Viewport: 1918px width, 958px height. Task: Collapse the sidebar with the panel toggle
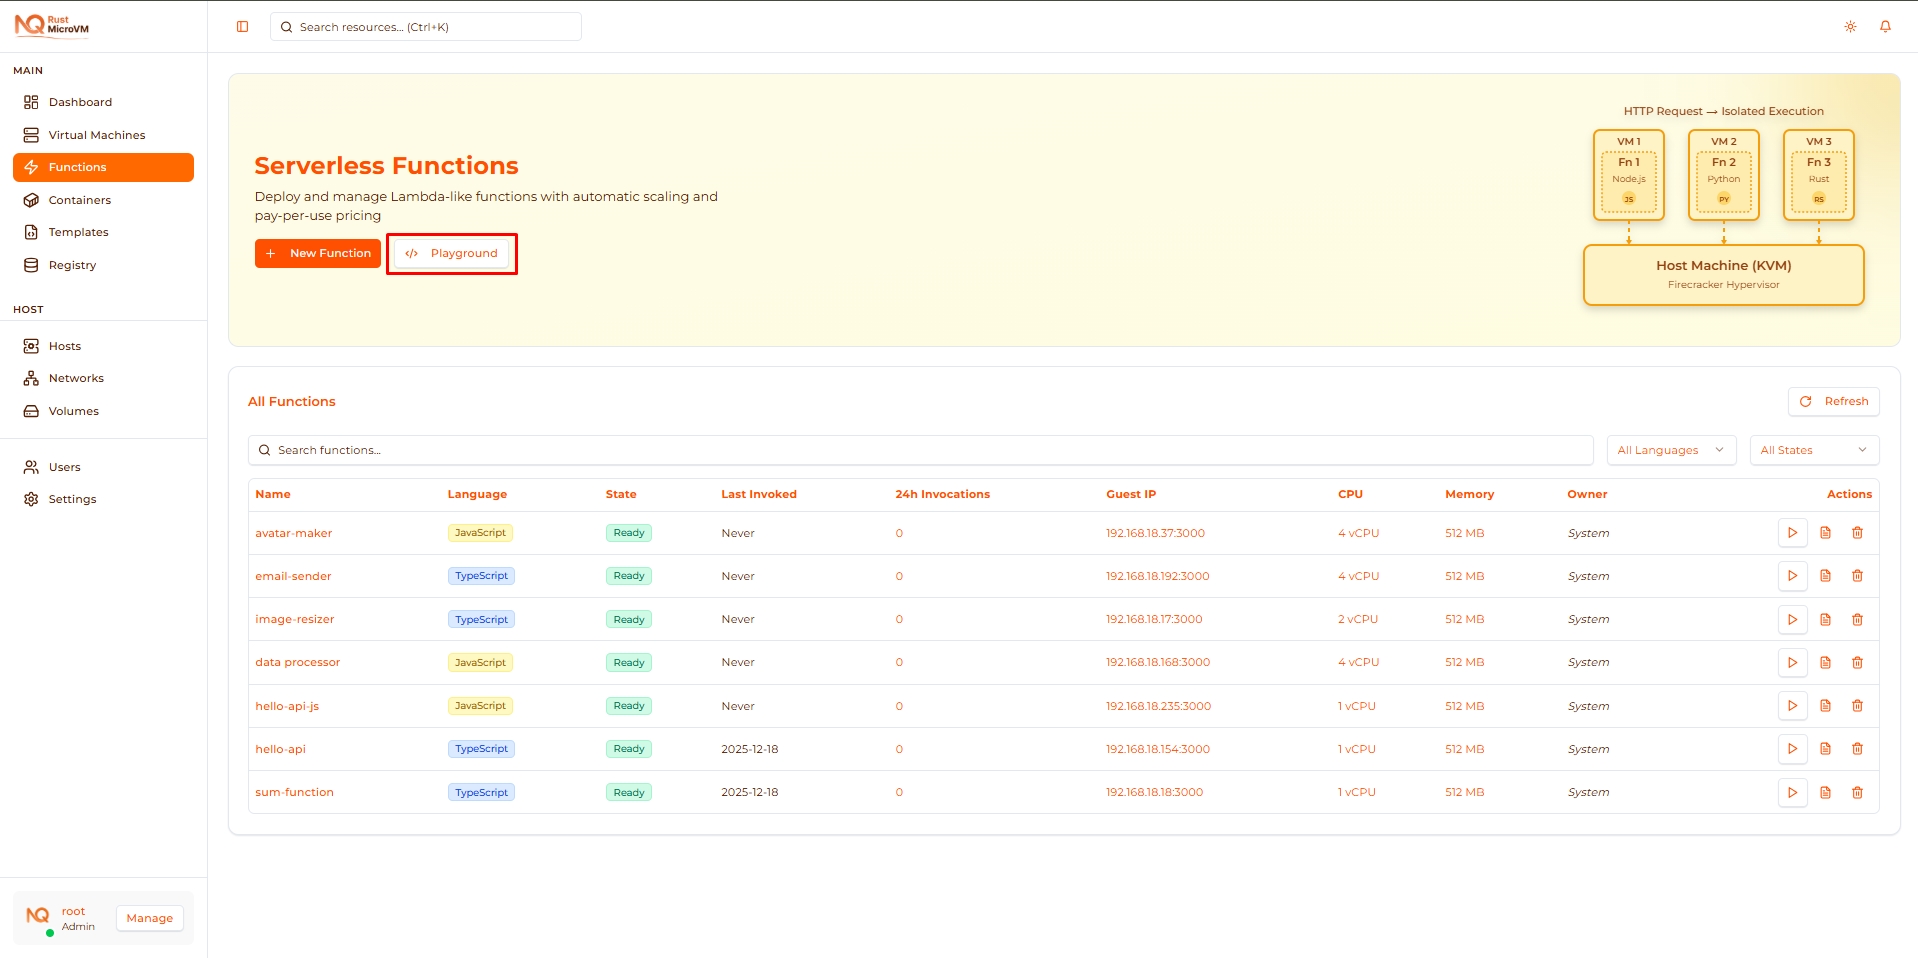(242, 26)
